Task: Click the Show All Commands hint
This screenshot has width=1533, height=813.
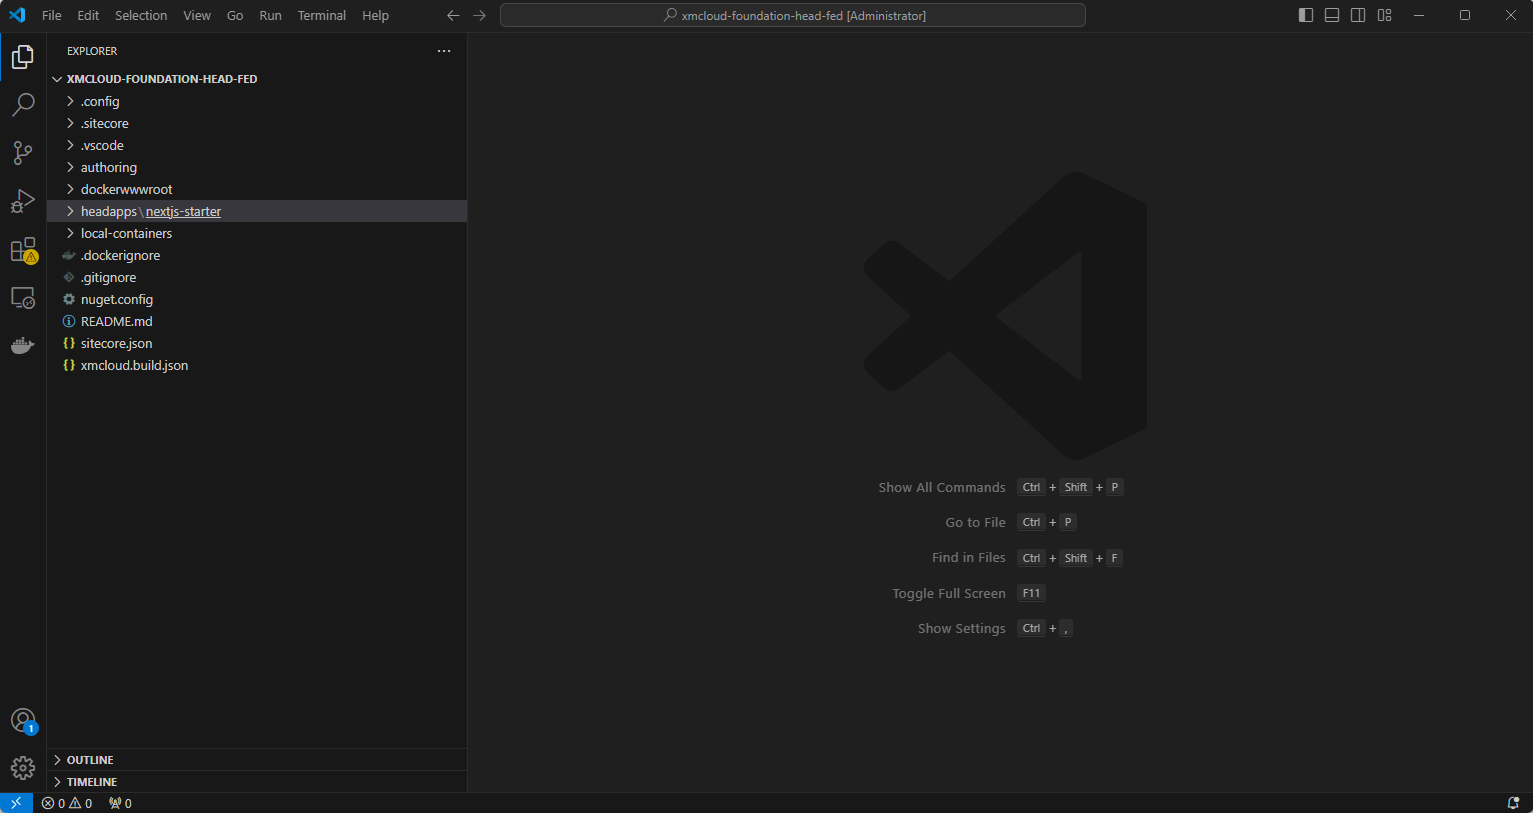Action: pos(942,487)
